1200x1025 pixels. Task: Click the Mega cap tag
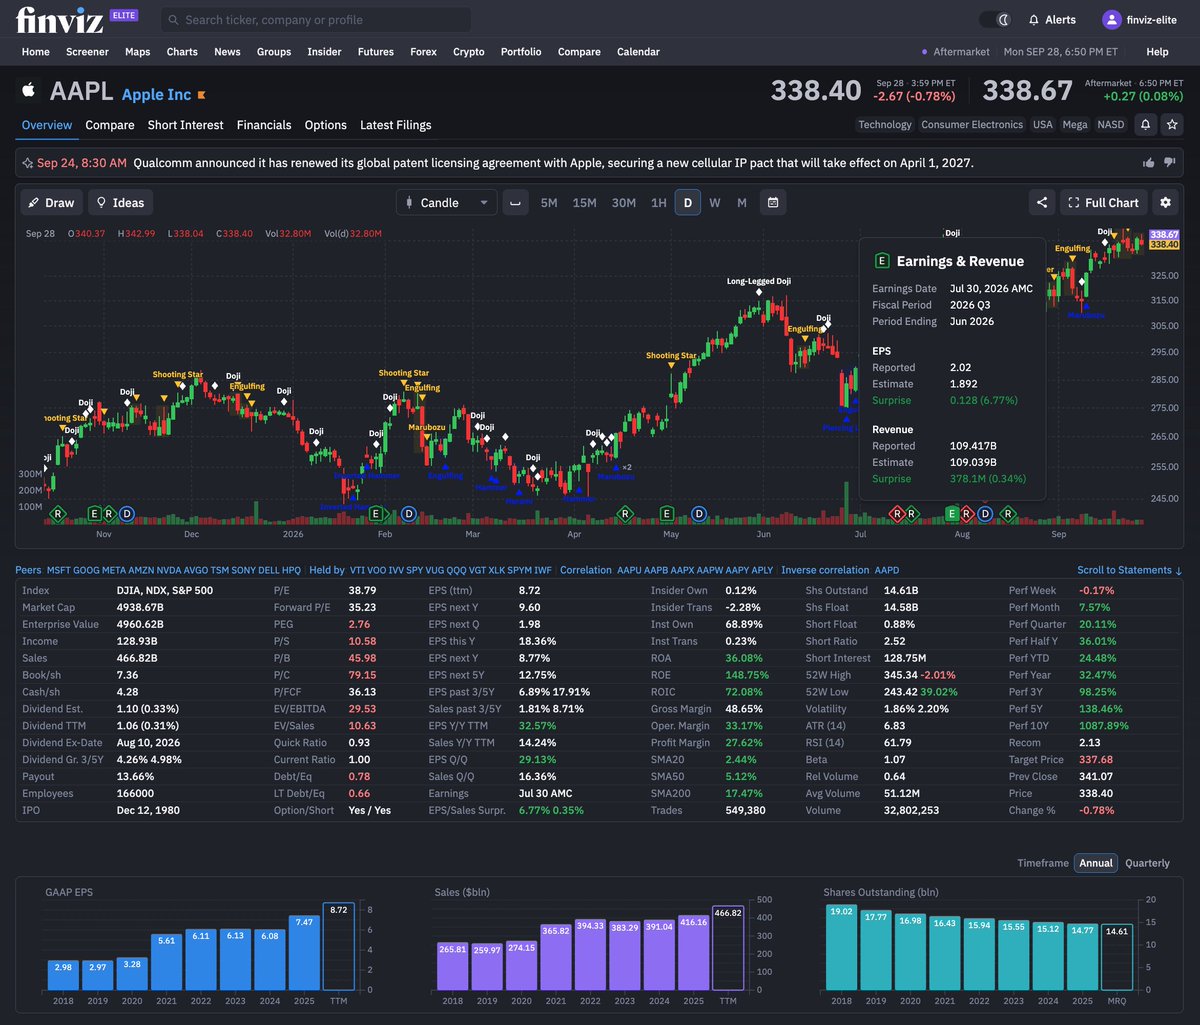[1075, 125]
